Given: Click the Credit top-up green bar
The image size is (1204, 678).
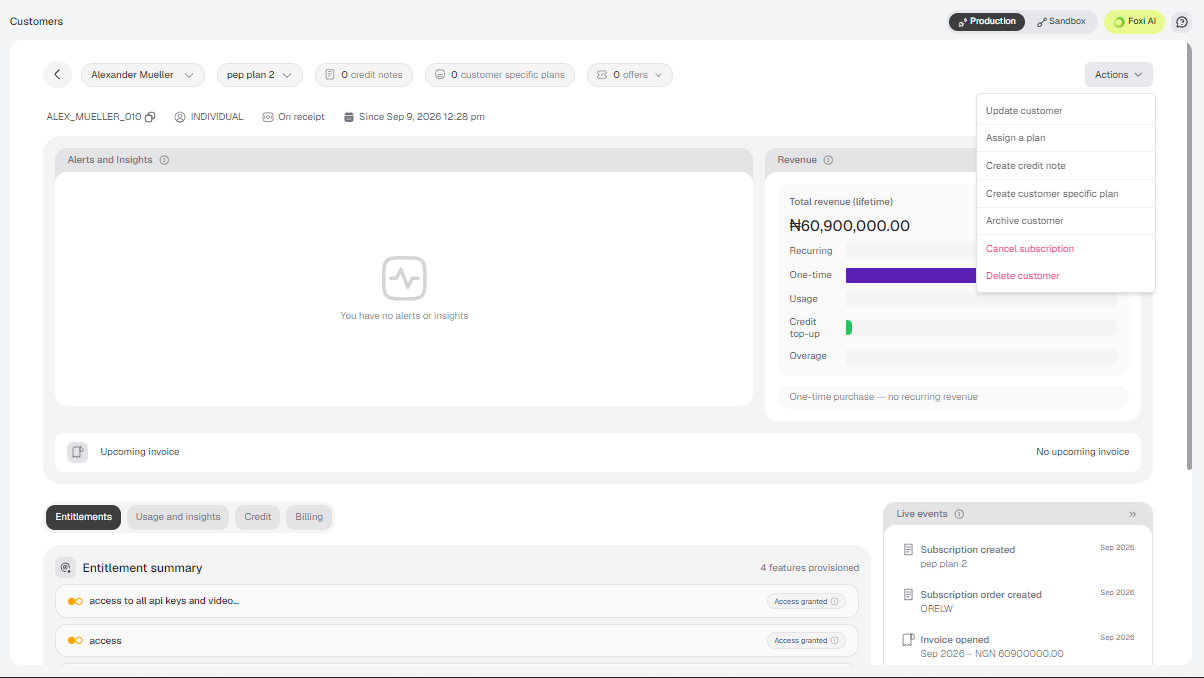Looking at the screenshot, I should (849, 327).
